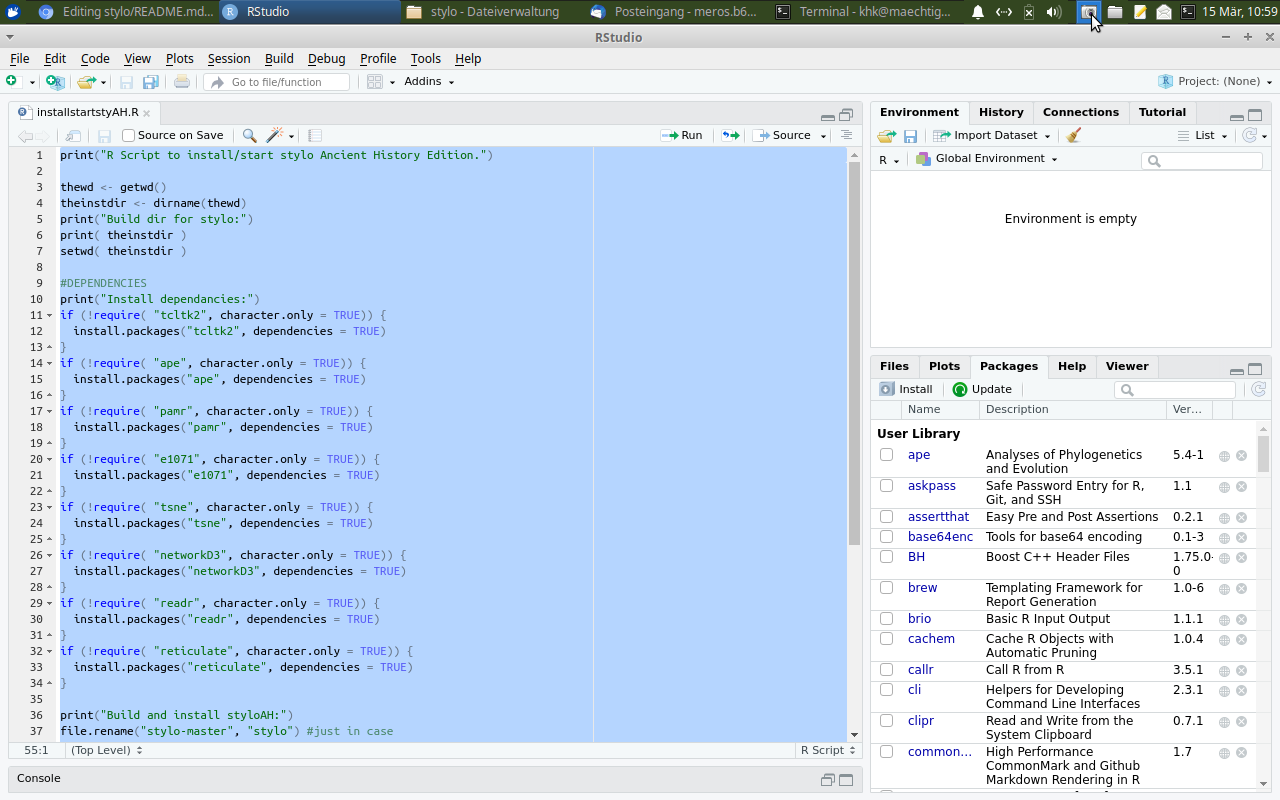
Task: Refresh the Packages list
Action: pos(1258,390)
